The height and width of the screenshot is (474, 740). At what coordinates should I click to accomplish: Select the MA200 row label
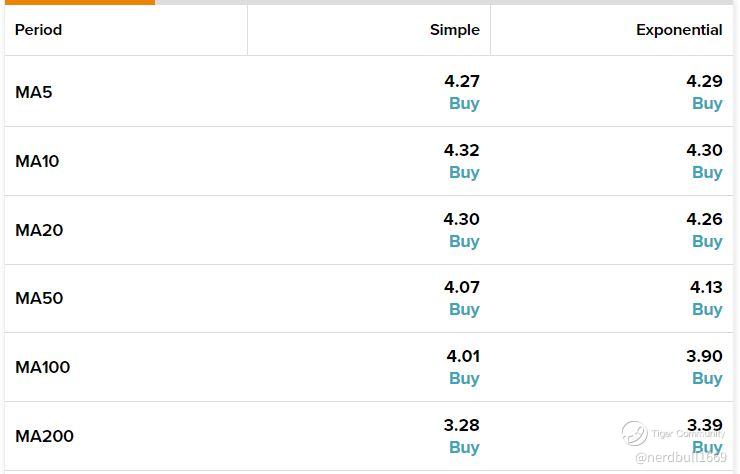pyautogui.click(x=44, y=436)
